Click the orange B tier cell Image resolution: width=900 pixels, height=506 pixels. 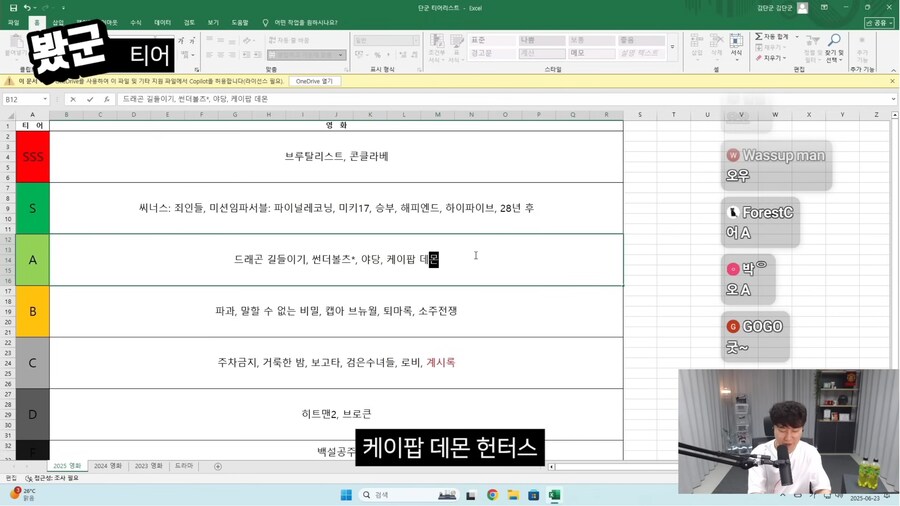pyautogui.click(x=33, y=312)
